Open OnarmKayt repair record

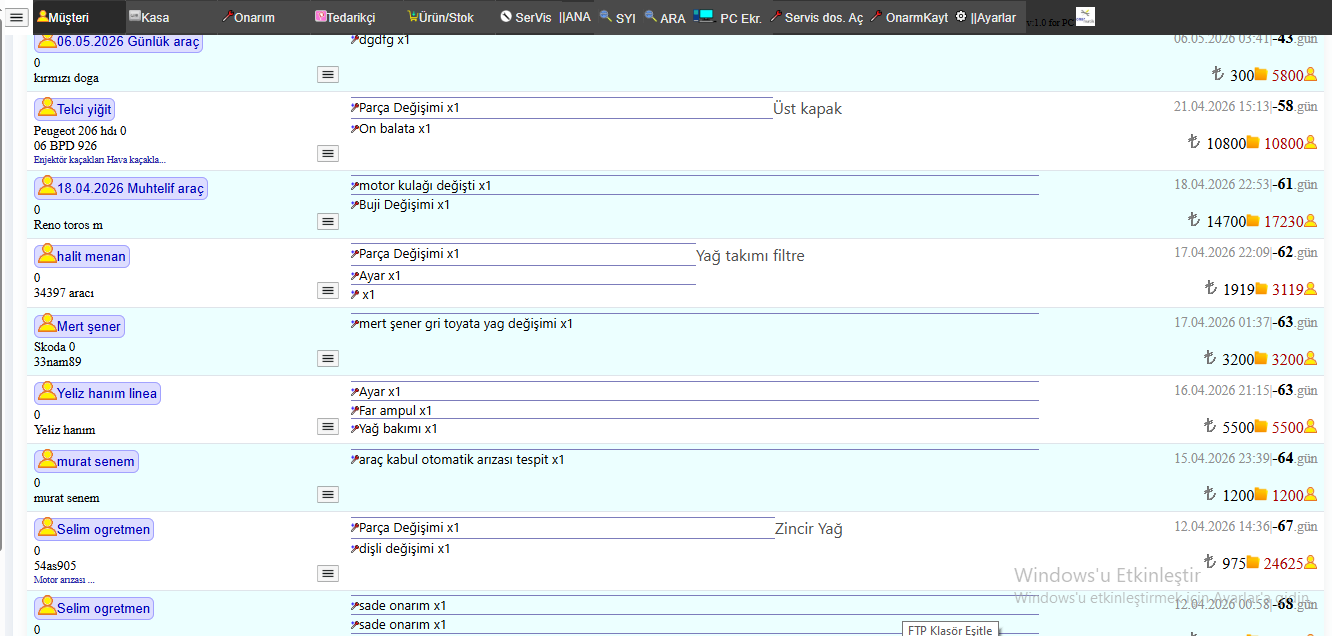tap(909, 17)
